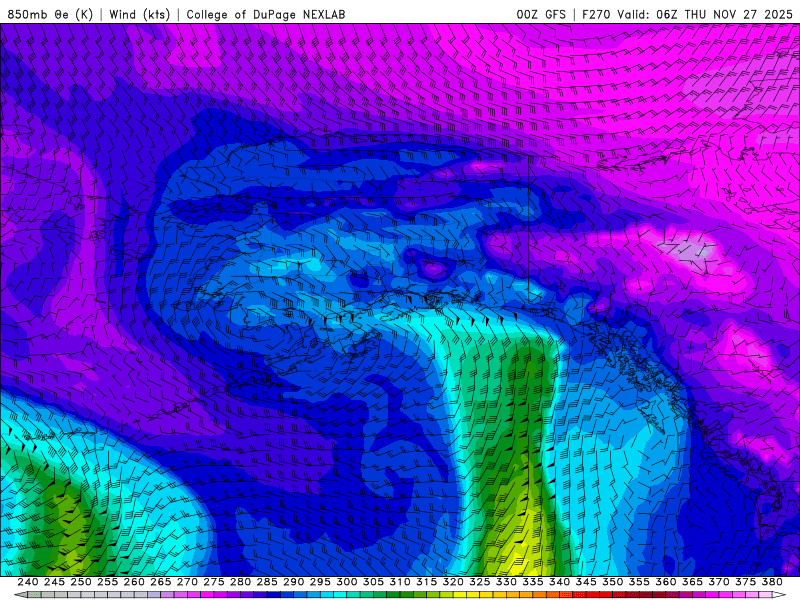This screenshot has width=800, height=600.
Task: Select the 350 legend value
Action: (612, 582)
